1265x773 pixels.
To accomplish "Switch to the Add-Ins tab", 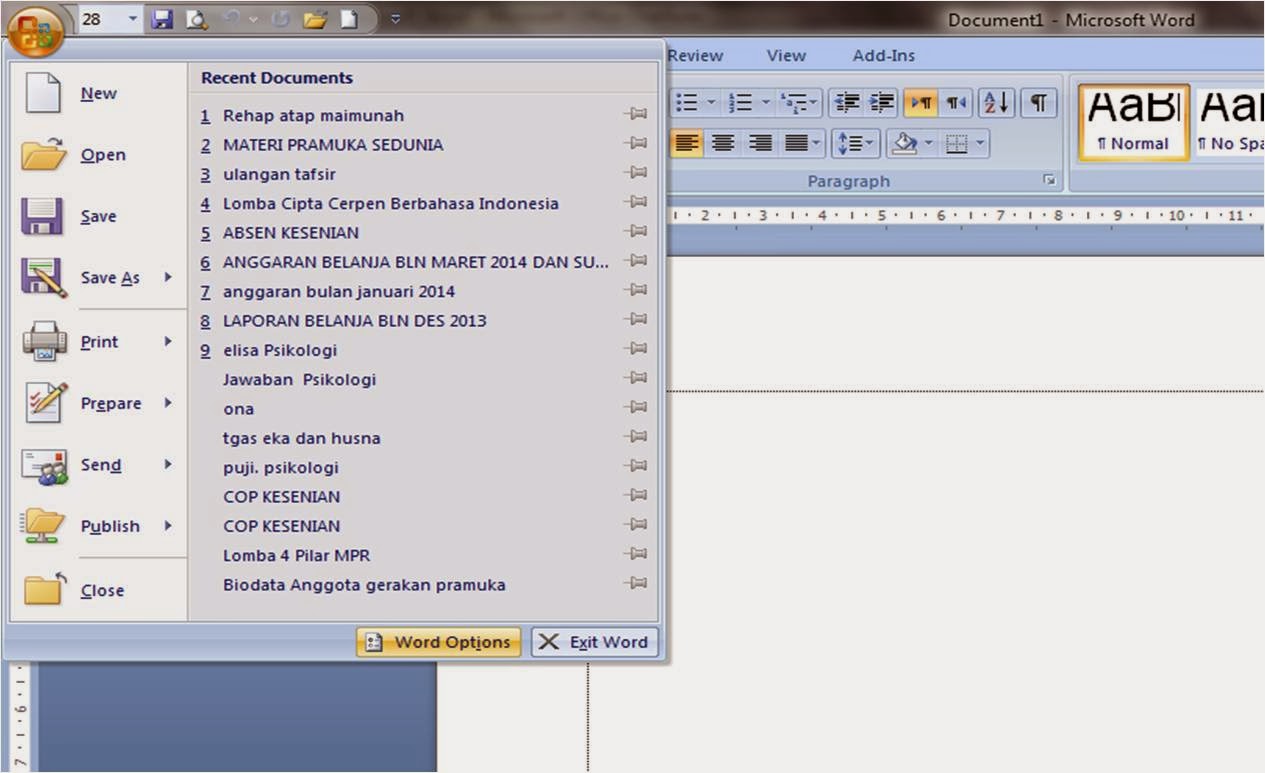I will tap(884, 56).
